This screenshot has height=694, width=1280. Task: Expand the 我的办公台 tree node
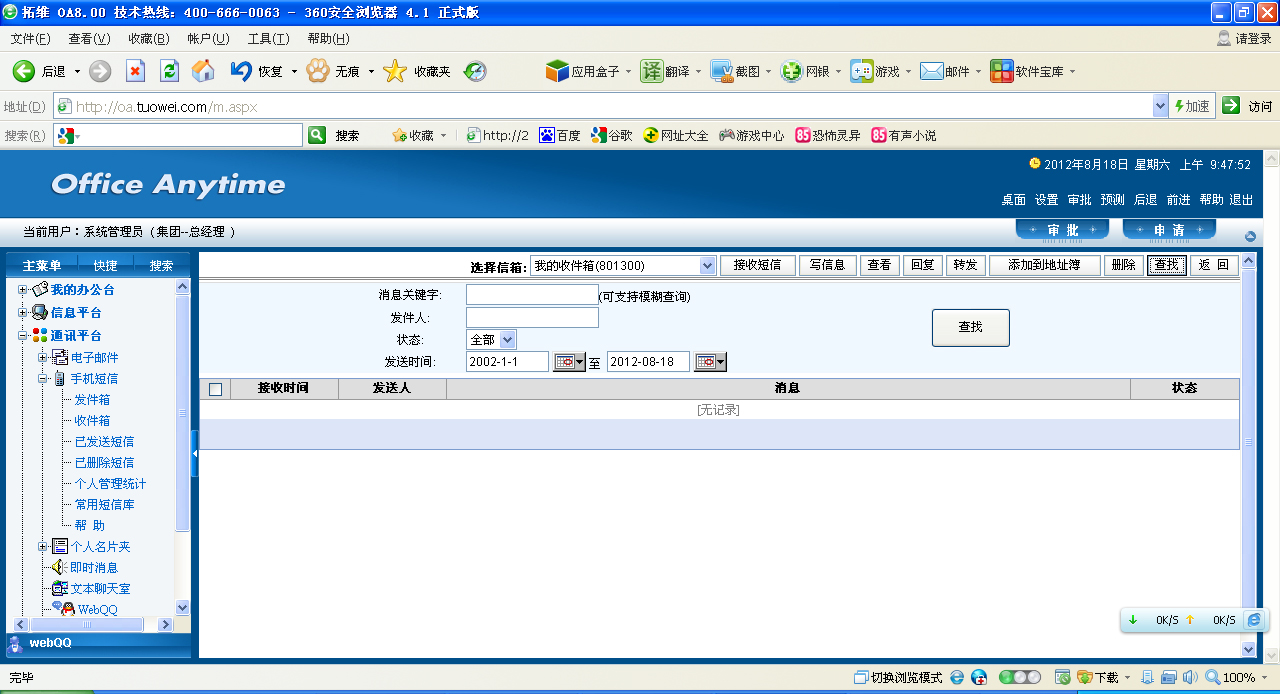coord(23,290)
